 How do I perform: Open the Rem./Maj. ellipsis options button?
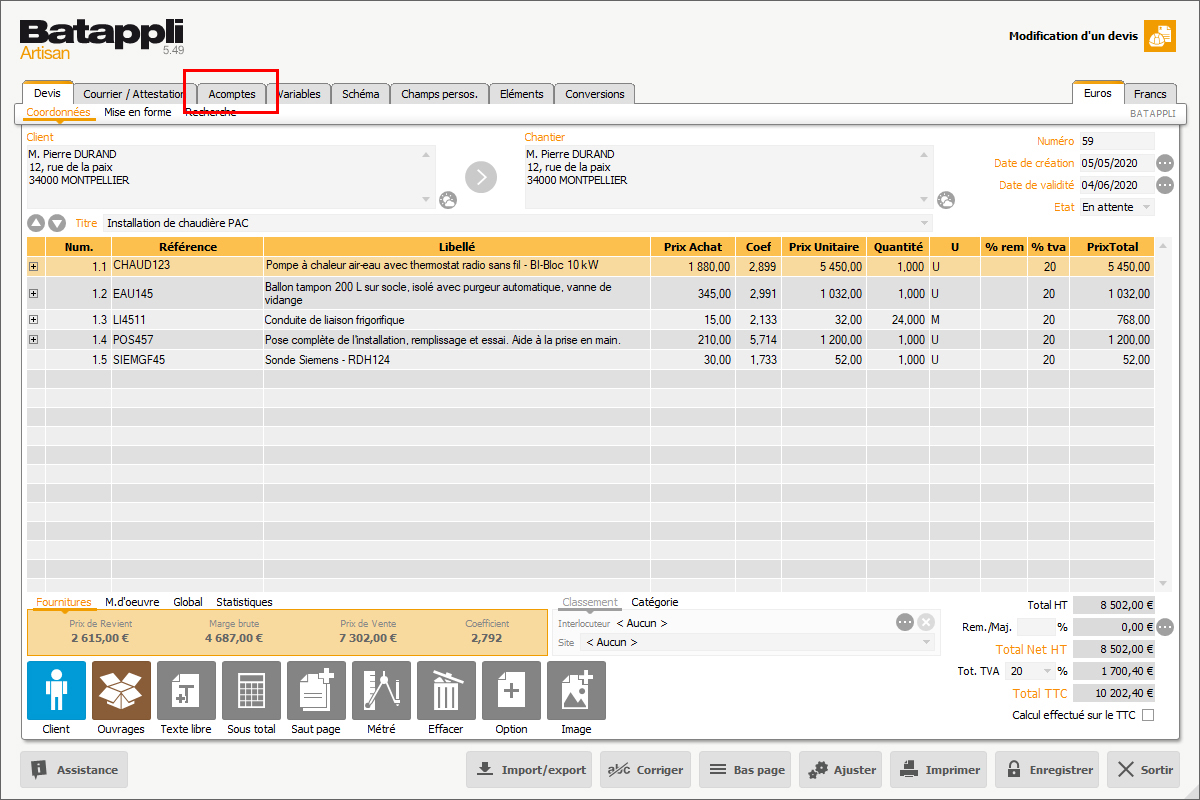[1165, 627]
